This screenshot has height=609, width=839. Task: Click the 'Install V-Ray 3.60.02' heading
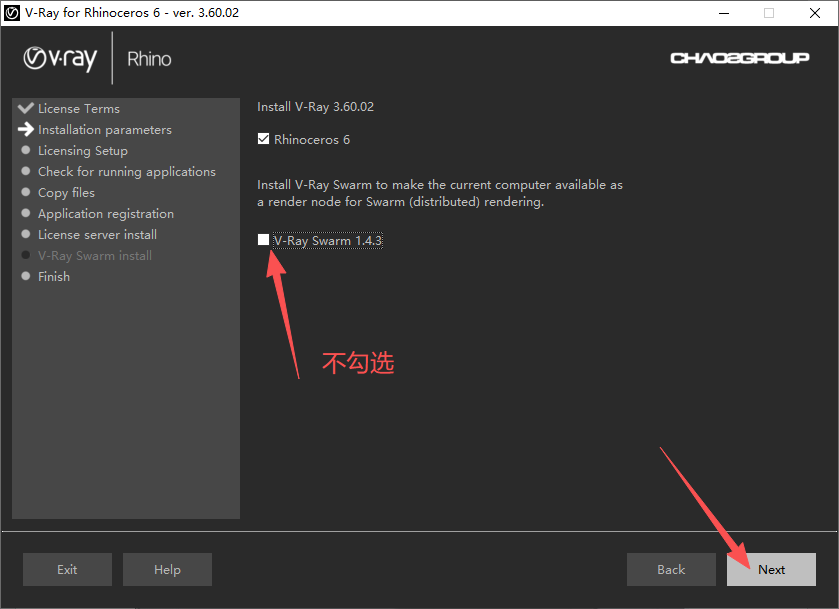tap(315, 106)
